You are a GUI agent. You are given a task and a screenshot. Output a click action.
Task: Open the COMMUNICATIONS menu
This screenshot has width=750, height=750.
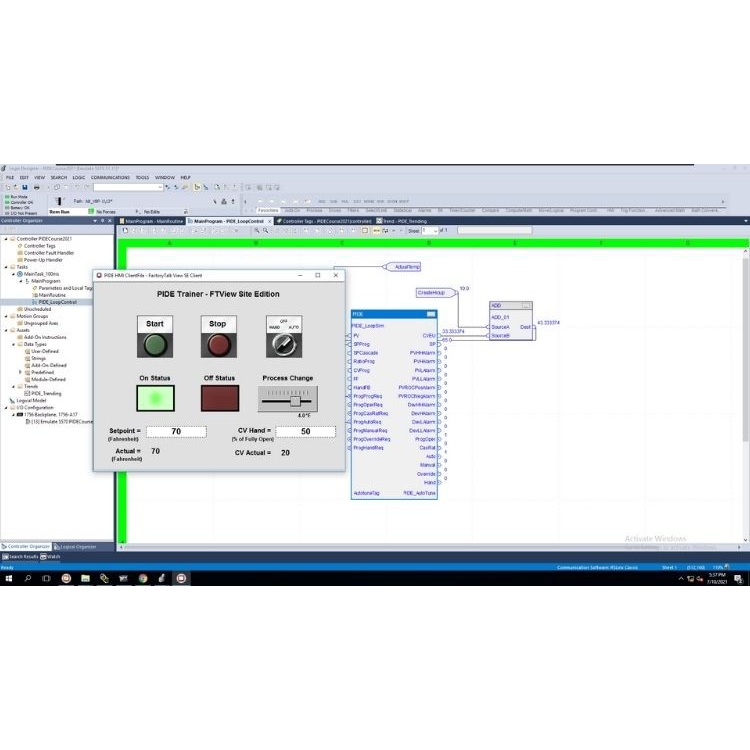(110, 177)
